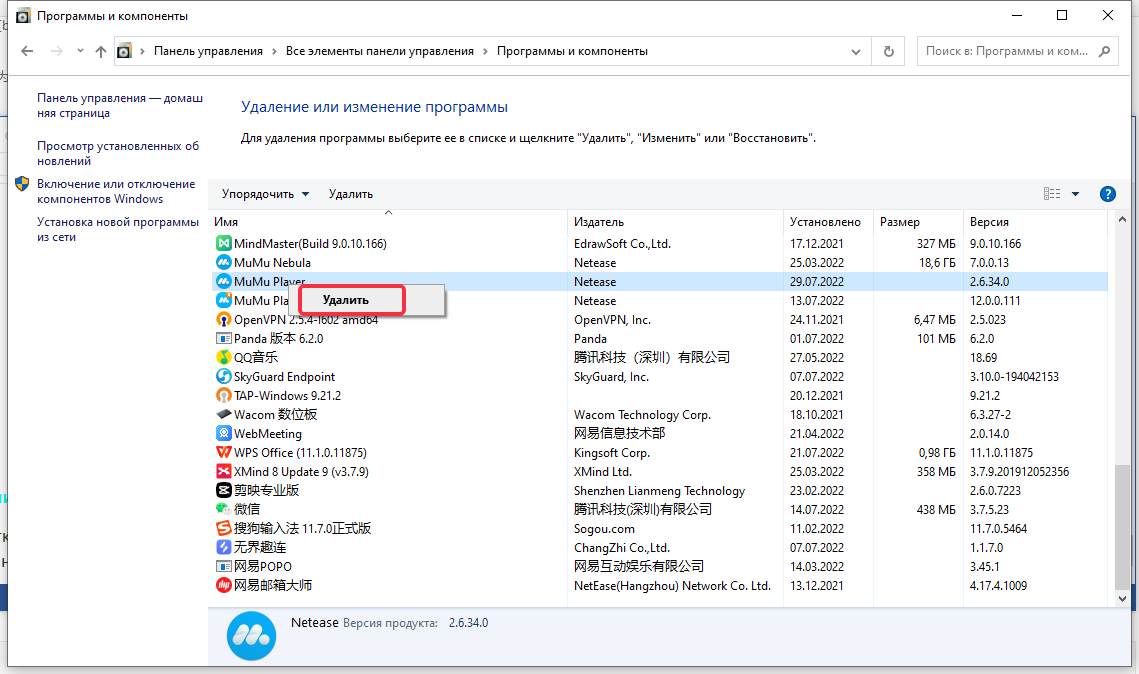Image resolution: width=1139 pixels, height=674 pixels.
Task: Click the 微信 (WeChat) icon
Action: [x=224, y=509]
